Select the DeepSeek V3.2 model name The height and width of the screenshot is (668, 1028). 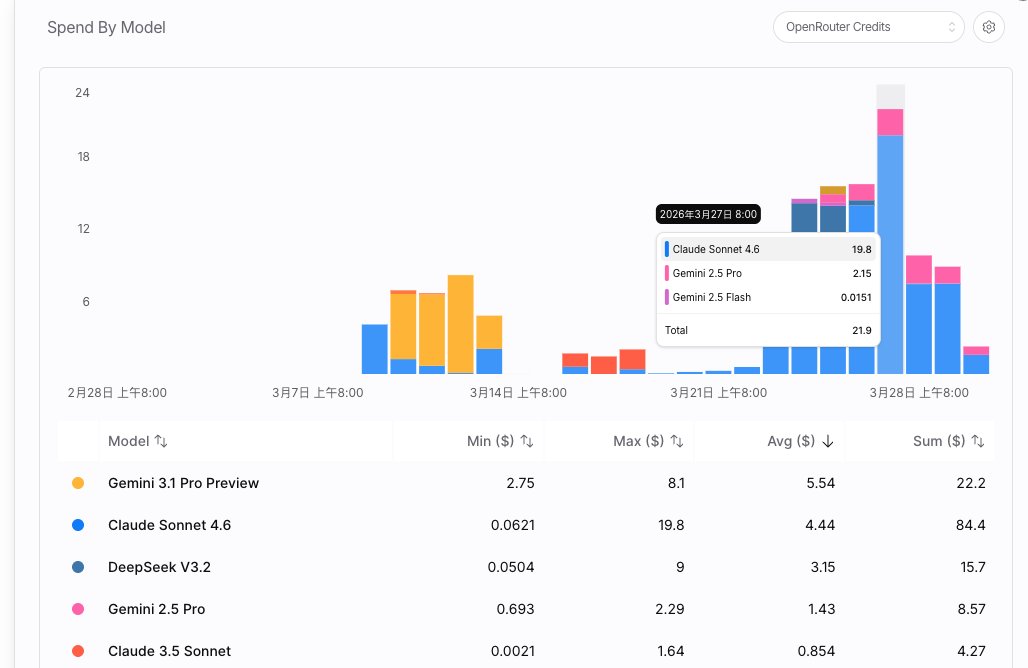[x=159, y=567]
